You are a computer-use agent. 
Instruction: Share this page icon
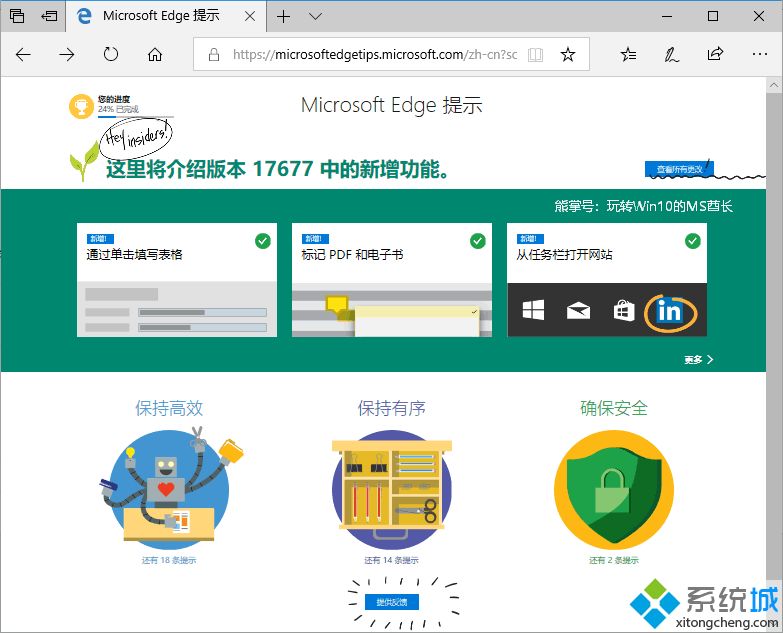tap(715, 53)
